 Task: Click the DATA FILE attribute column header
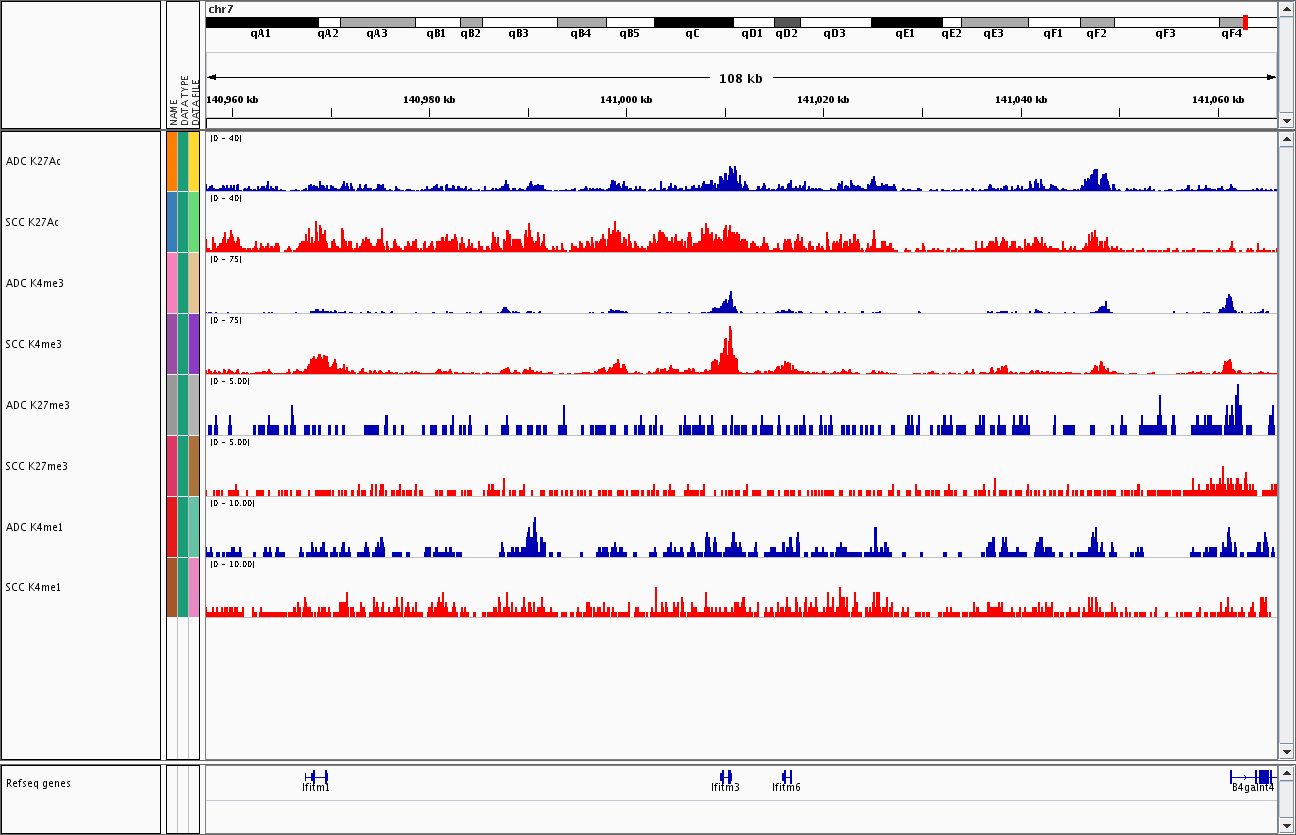196,100
